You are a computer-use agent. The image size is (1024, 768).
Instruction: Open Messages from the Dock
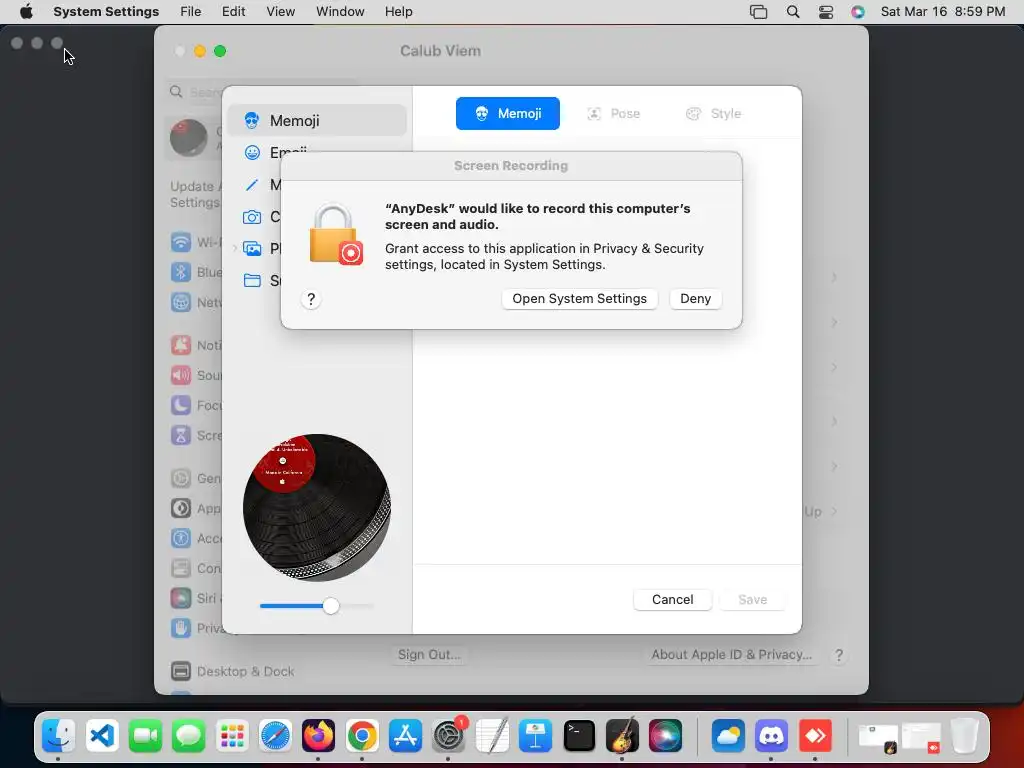(188, 736)
